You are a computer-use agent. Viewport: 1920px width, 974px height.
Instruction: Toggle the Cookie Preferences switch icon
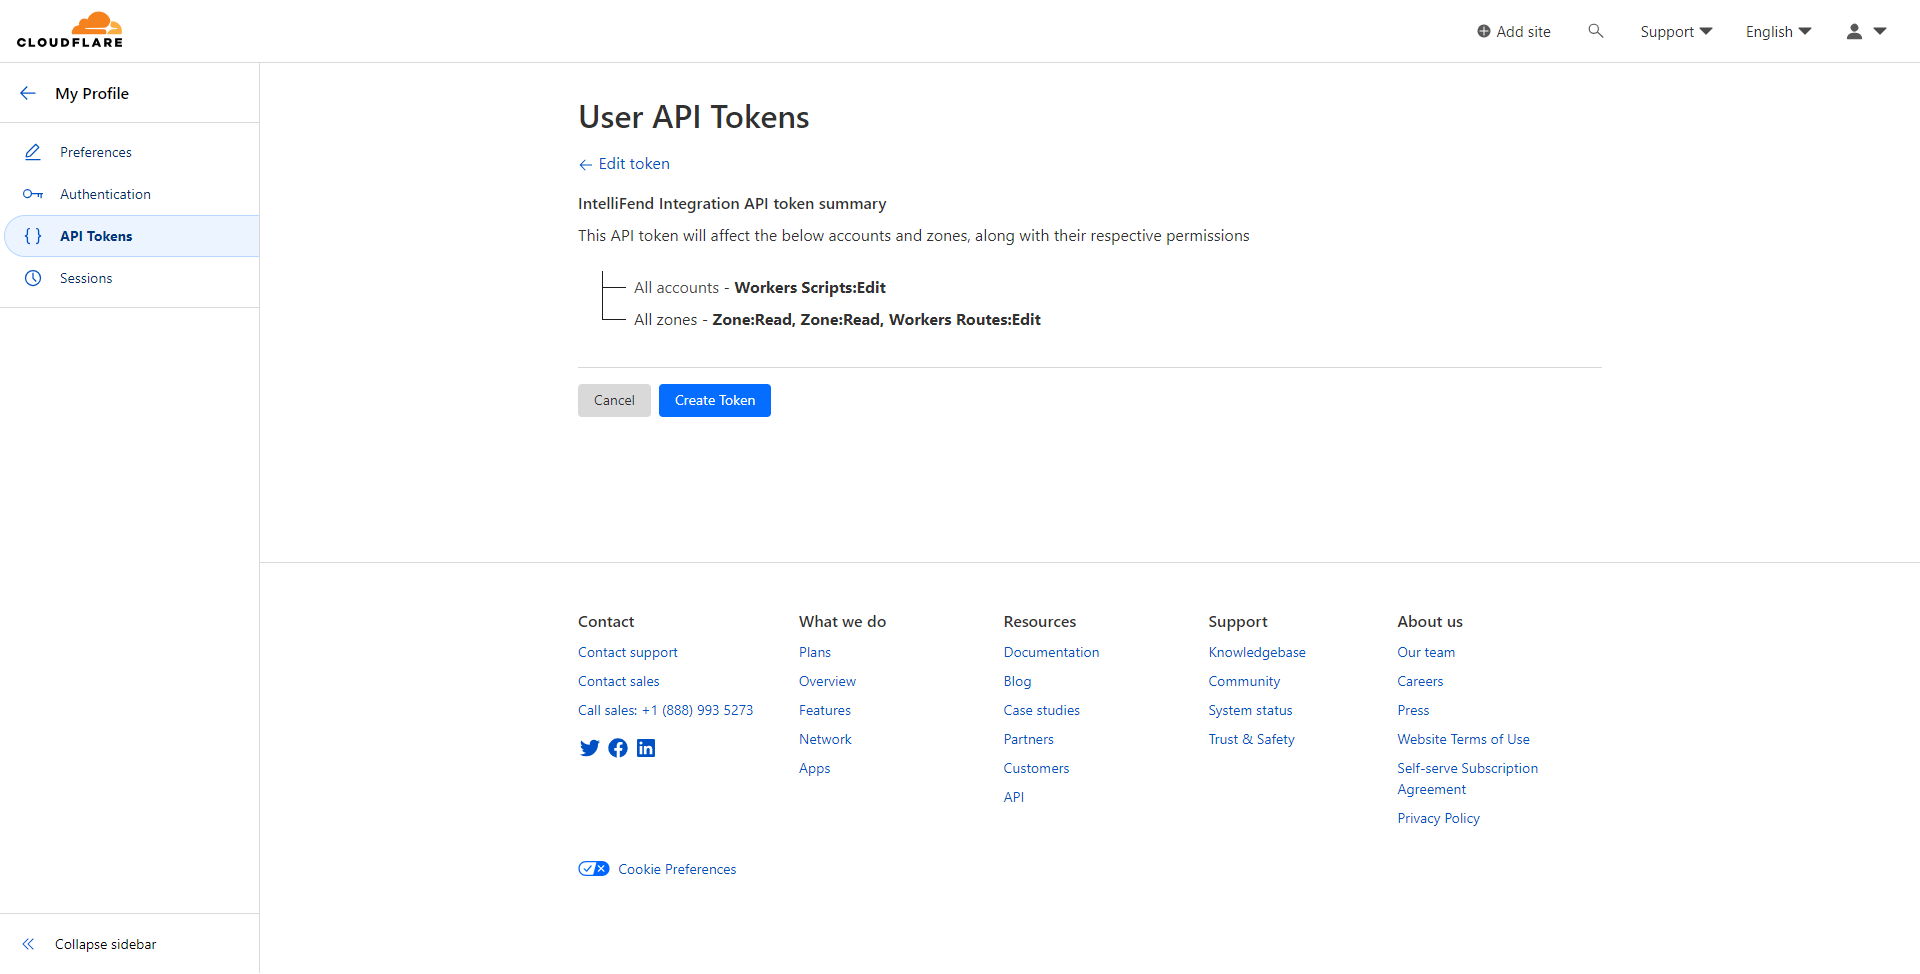pos(594,869)
